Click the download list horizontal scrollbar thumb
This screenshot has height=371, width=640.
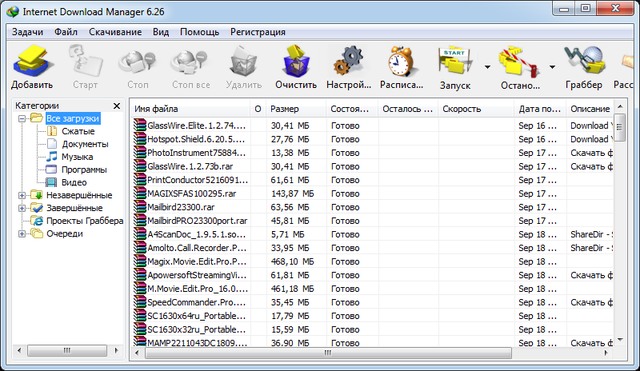[x=328, y=353]
